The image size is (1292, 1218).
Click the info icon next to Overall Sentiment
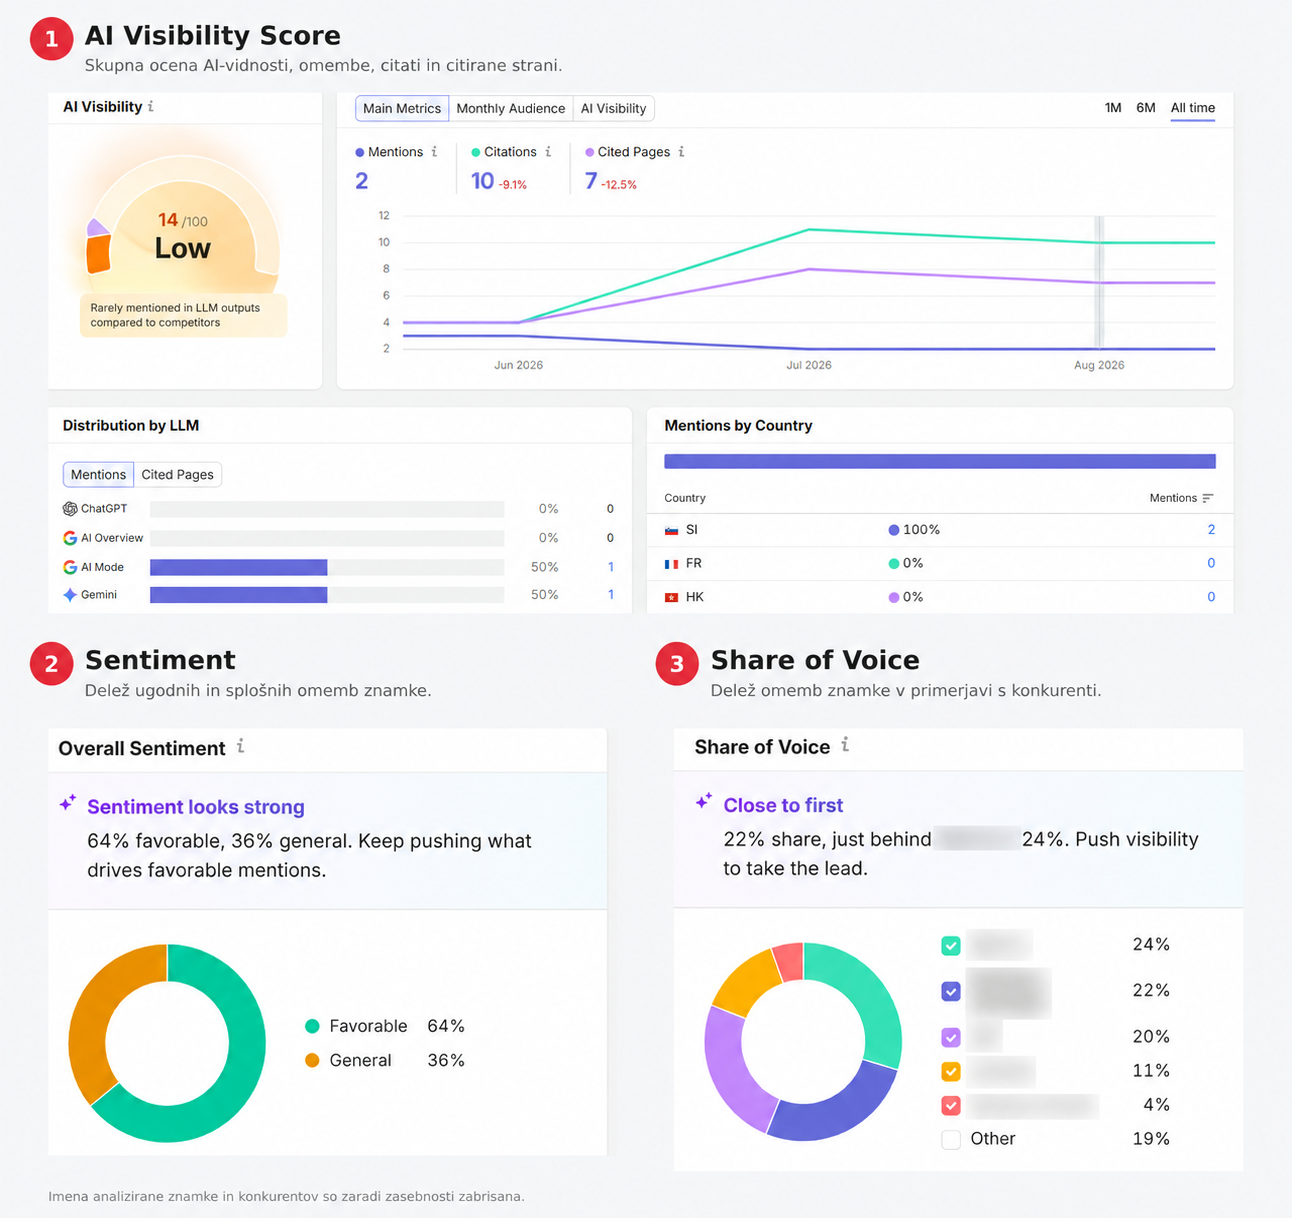click(241, 746)
